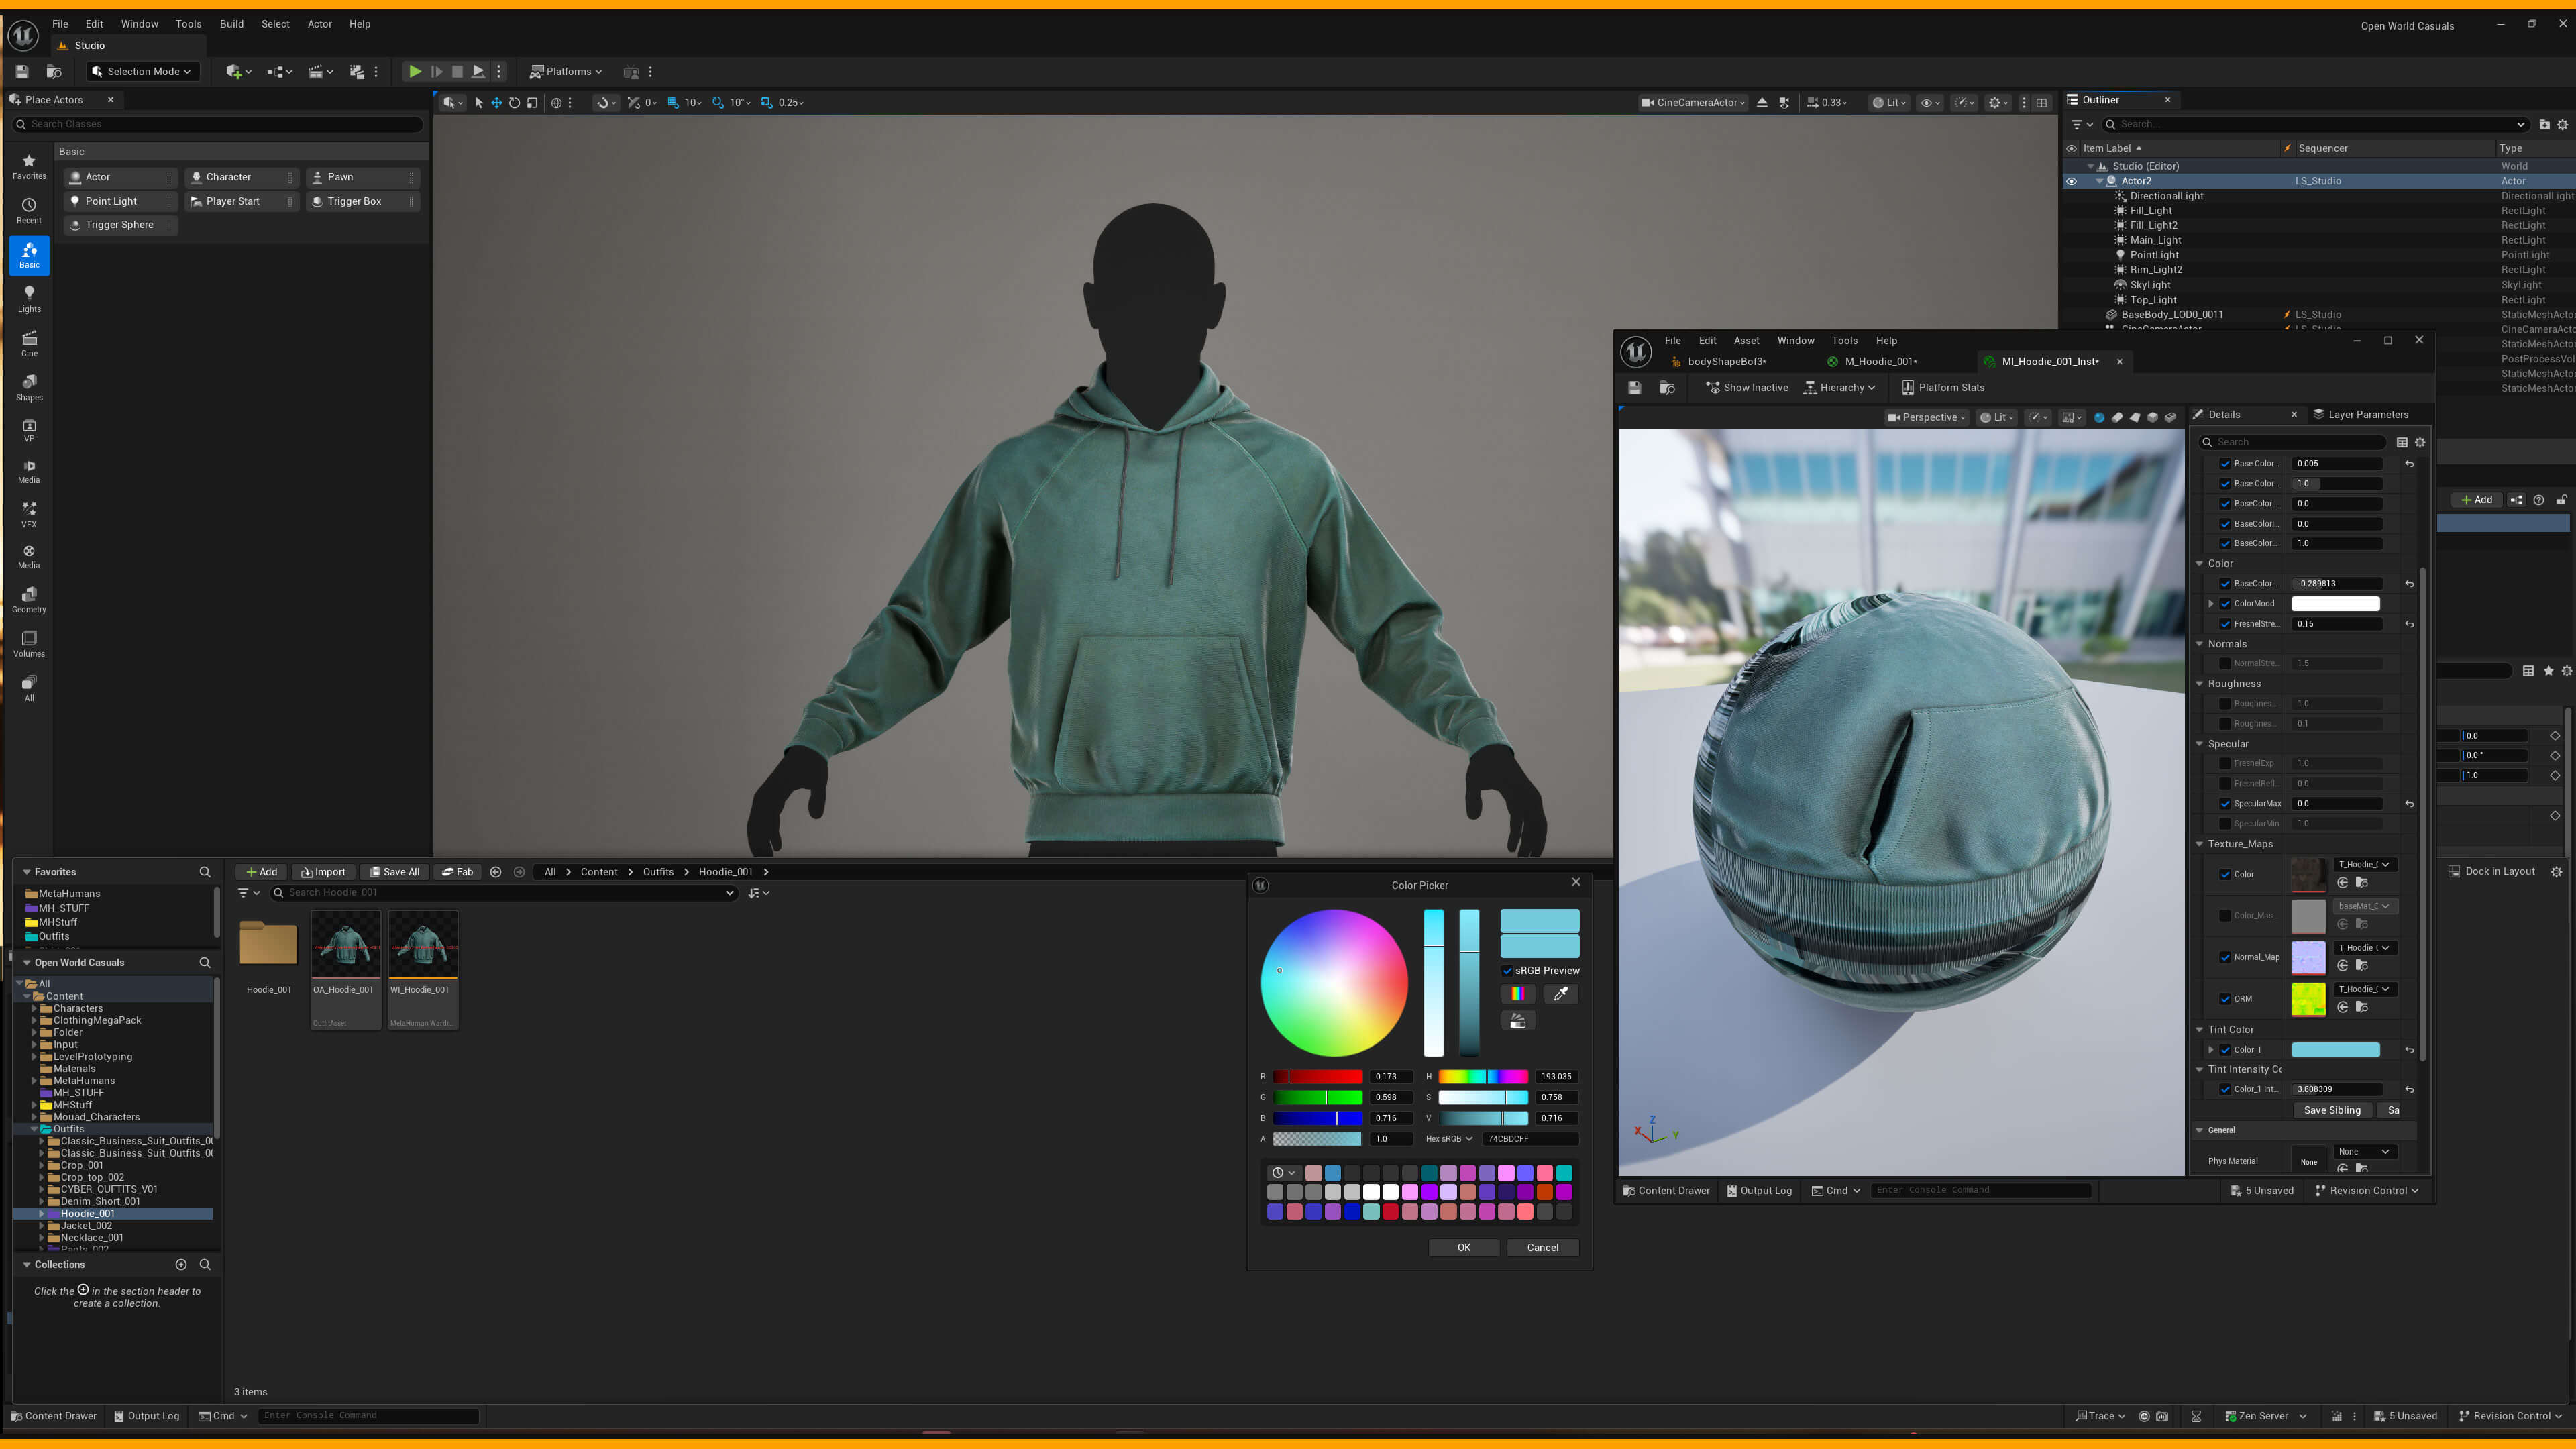Open Selection Mode dropdown
The image size is (2576, 1449).
[x=142, y=72]
